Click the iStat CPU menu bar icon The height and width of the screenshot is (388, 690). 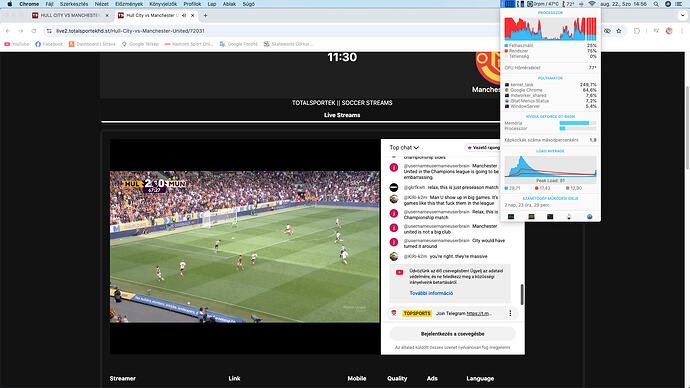[509, 4]
